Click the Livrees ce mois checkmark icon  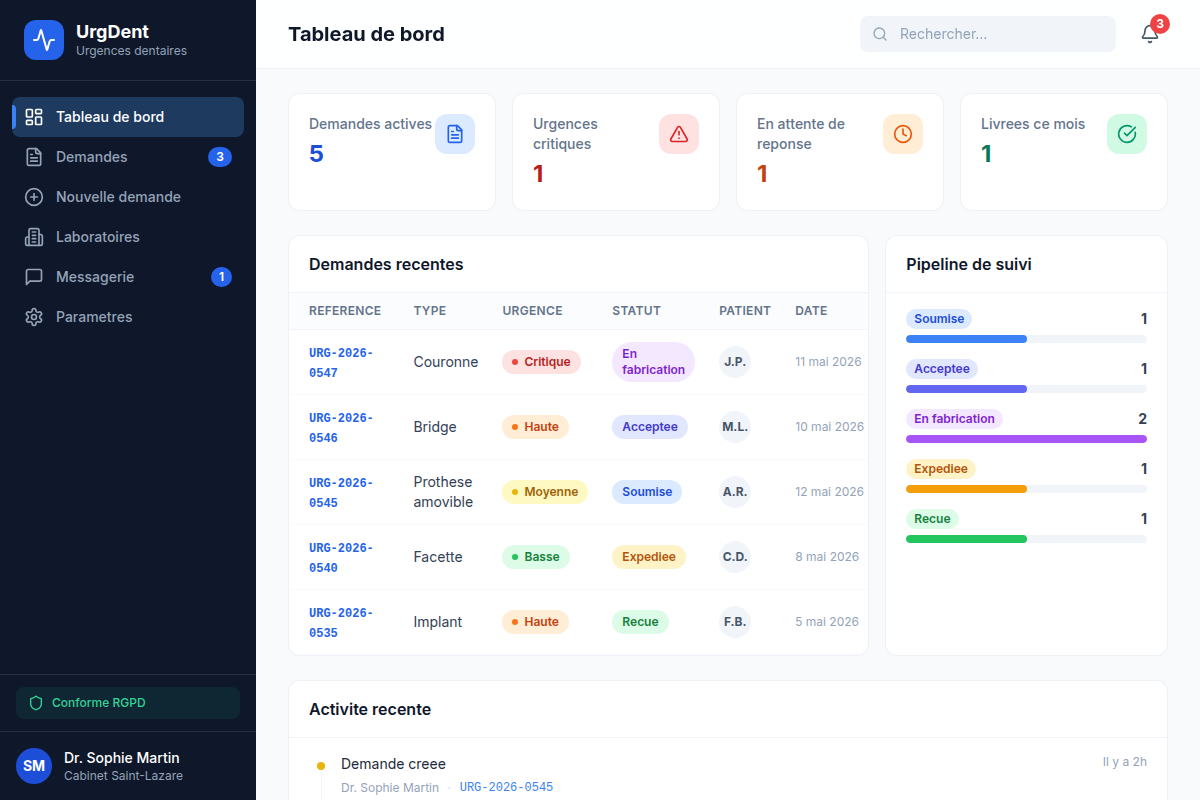tap(1127, 134)
